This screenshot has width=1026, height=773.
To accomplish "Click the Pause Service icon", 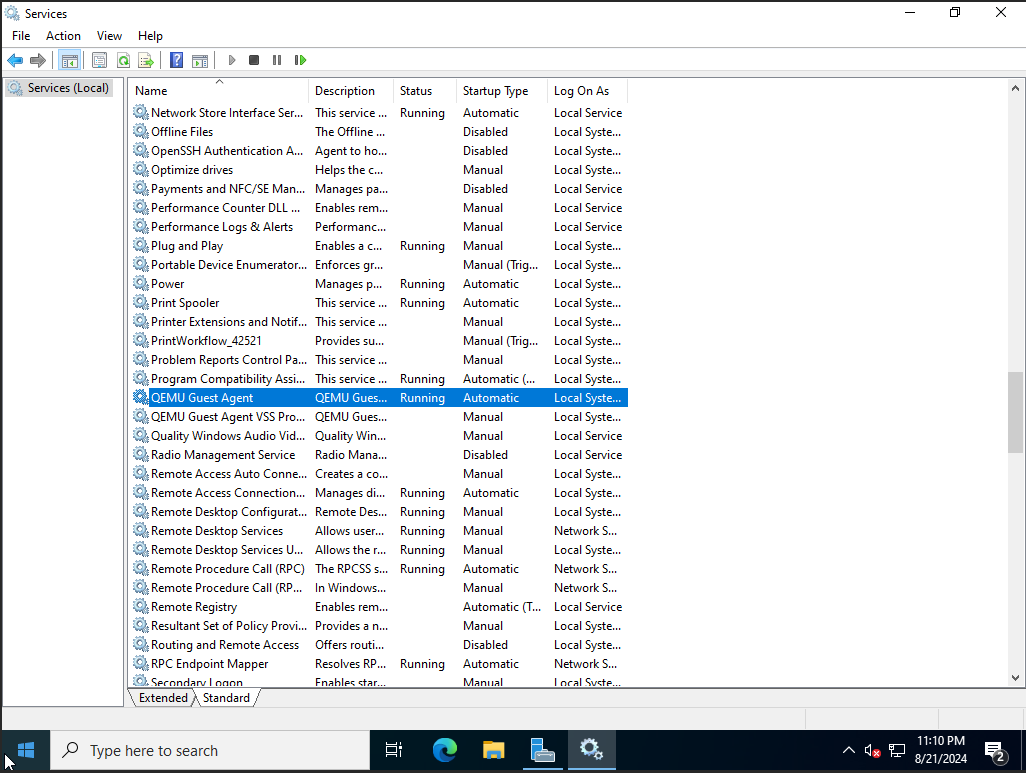I will [x=277, y=60].
